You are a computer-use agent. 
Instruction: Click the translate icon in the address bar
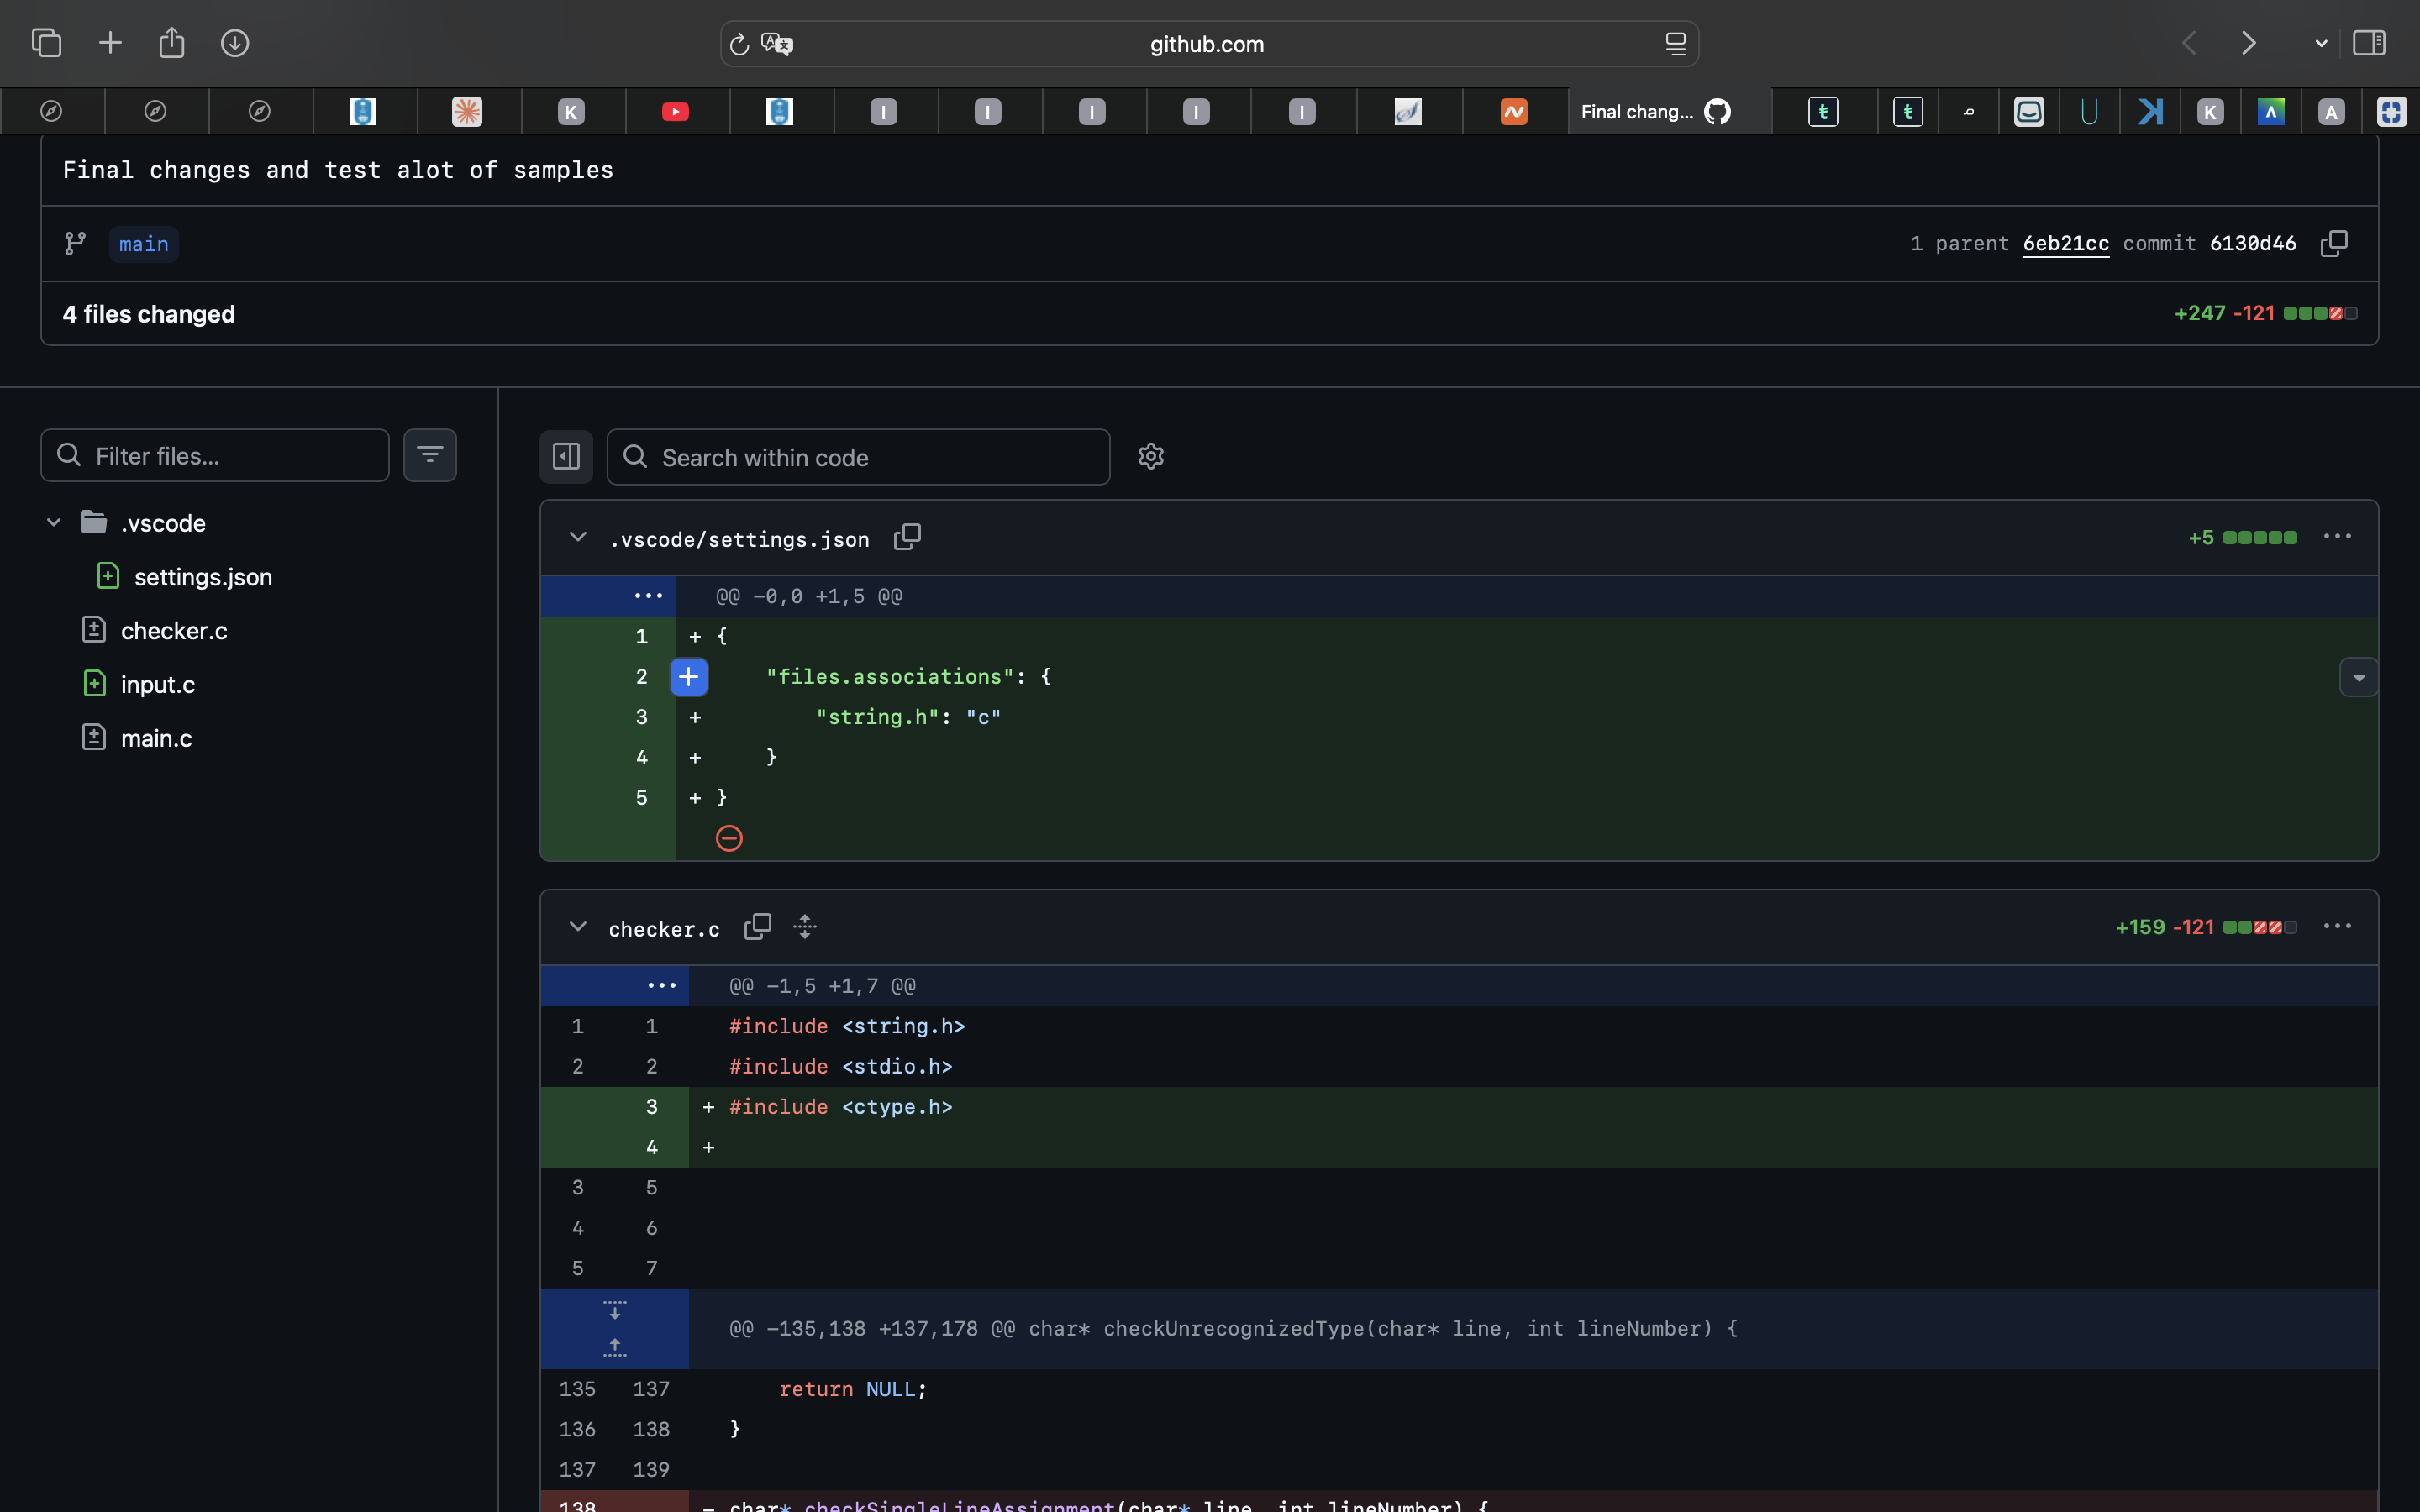coord(777,44)
